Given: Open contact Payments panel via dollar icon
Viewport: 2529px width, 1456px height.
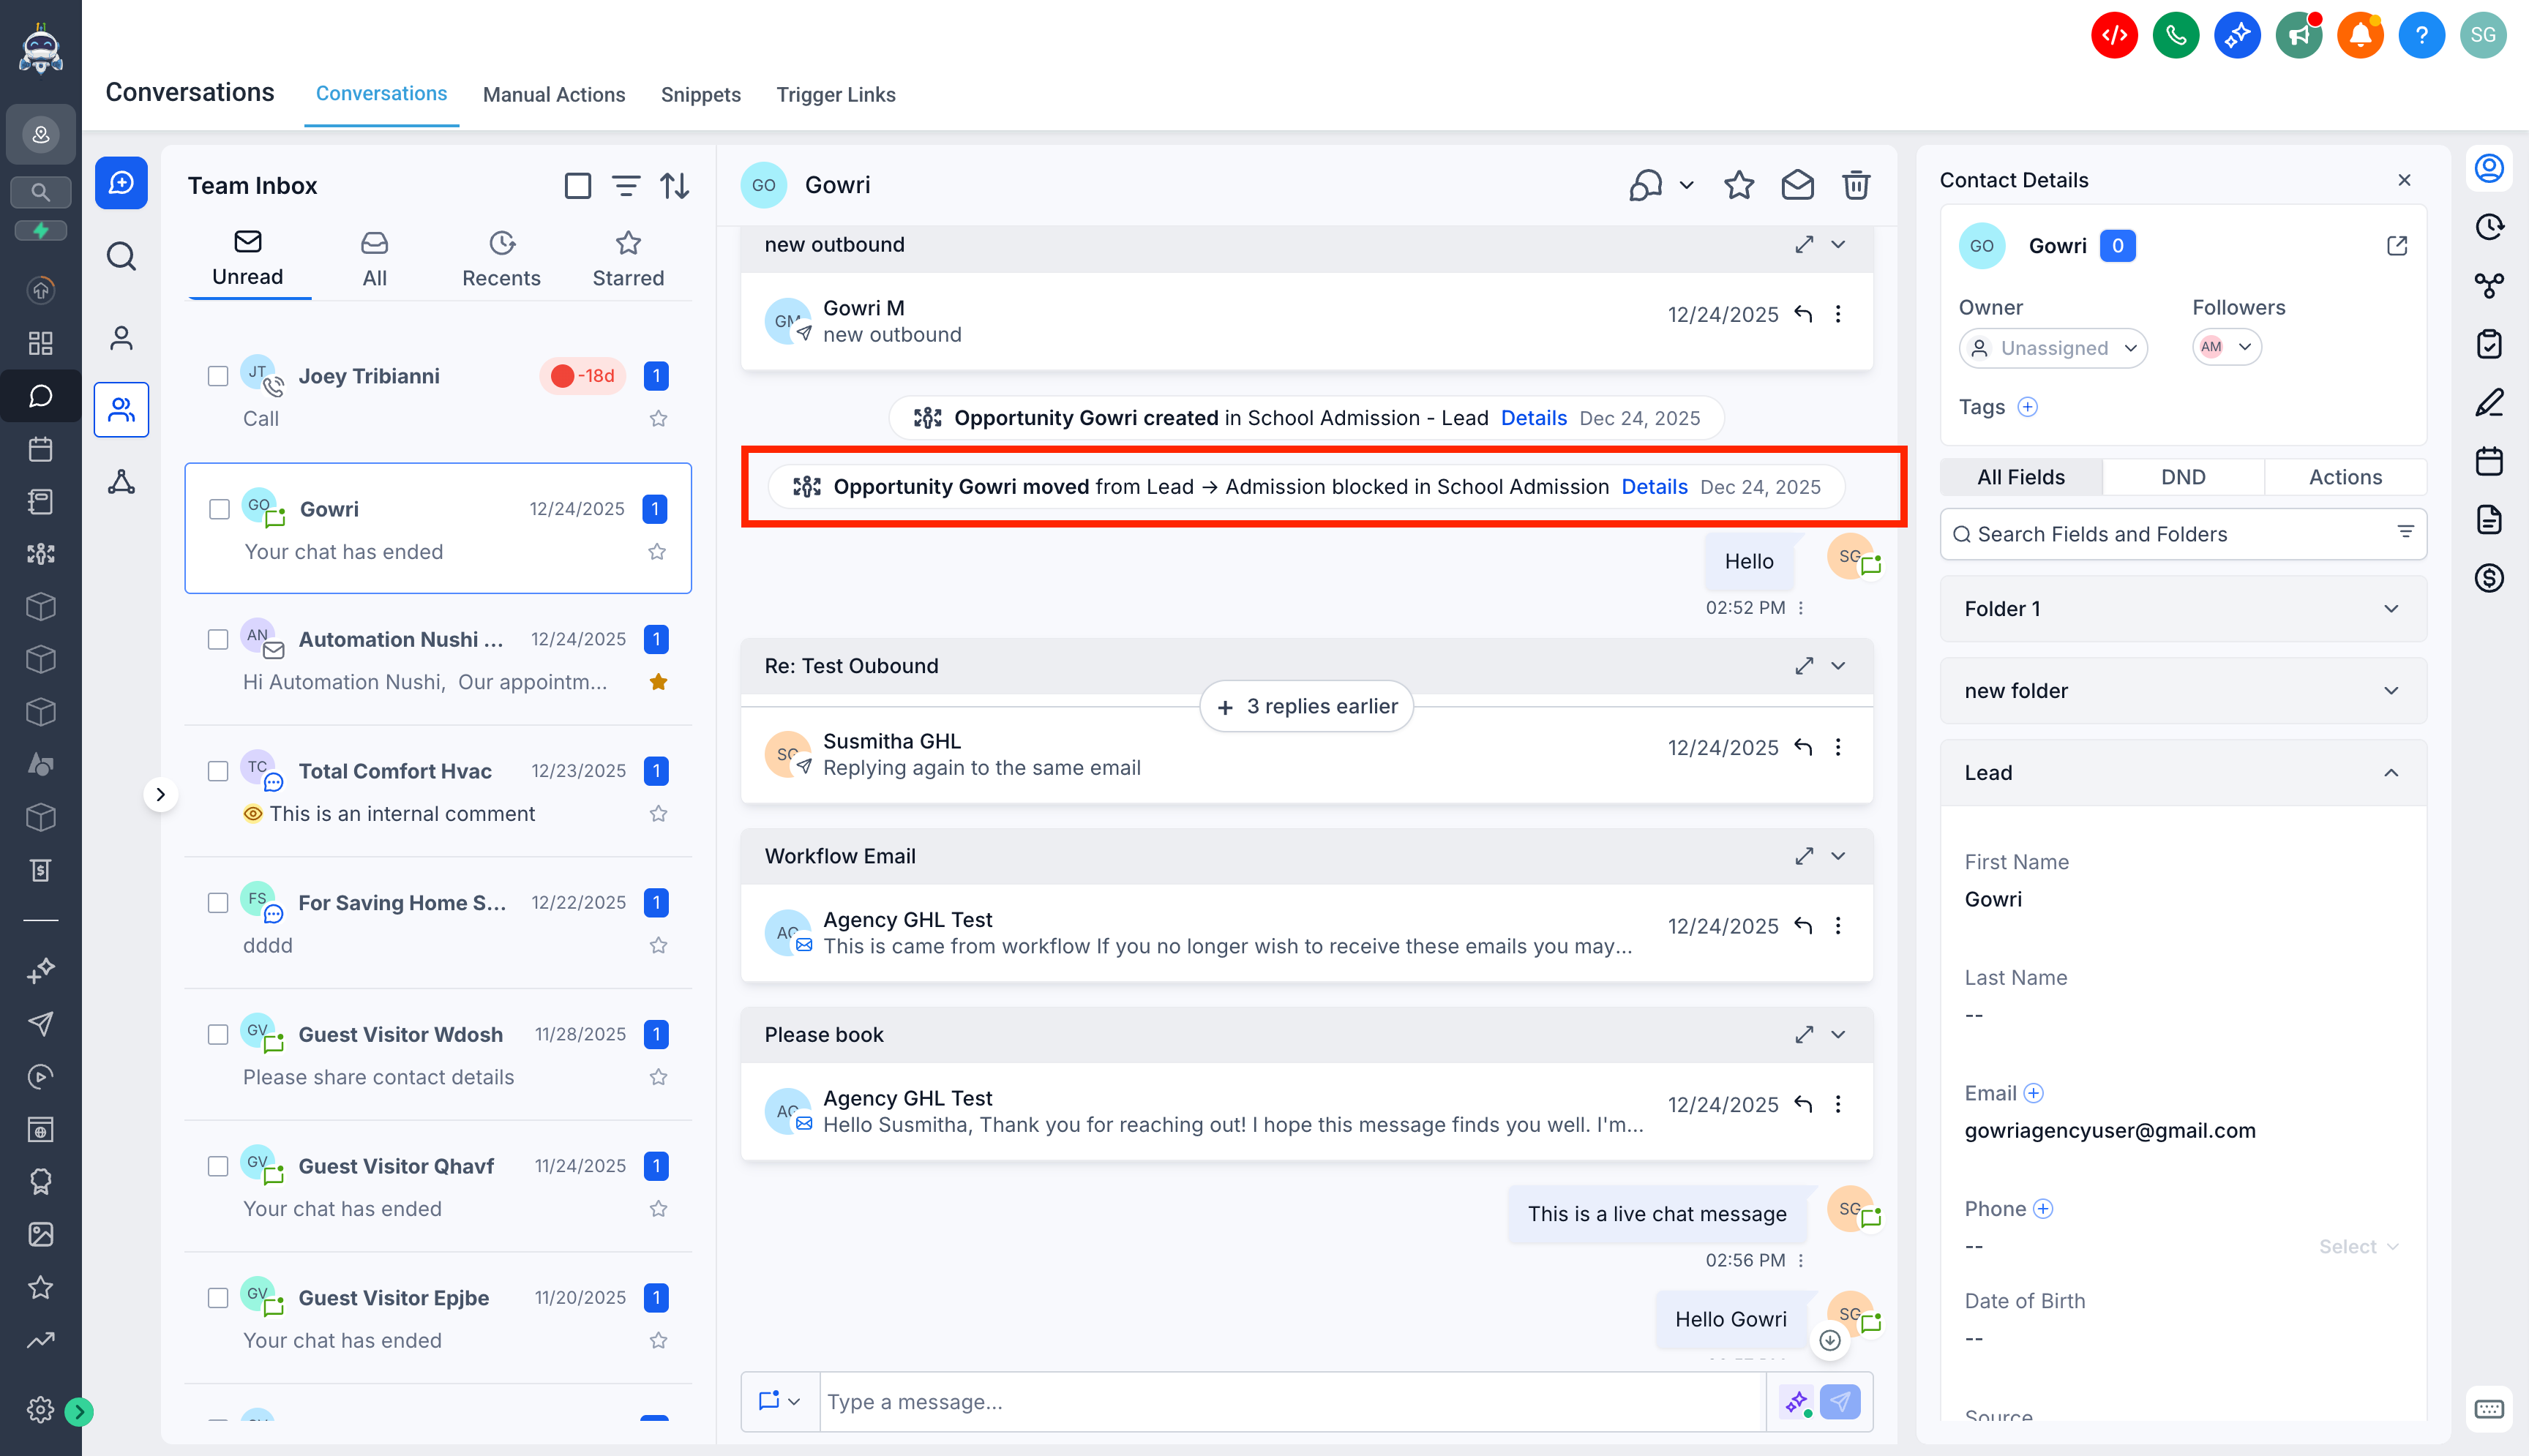Looking at the screenshot, I should coord(2490,578).
